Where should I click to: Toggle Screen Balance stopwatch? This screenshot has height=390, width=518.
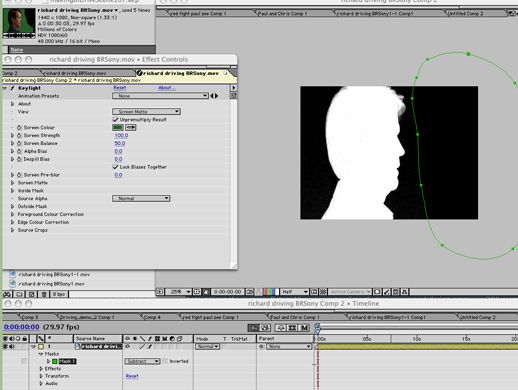point(19,143)
